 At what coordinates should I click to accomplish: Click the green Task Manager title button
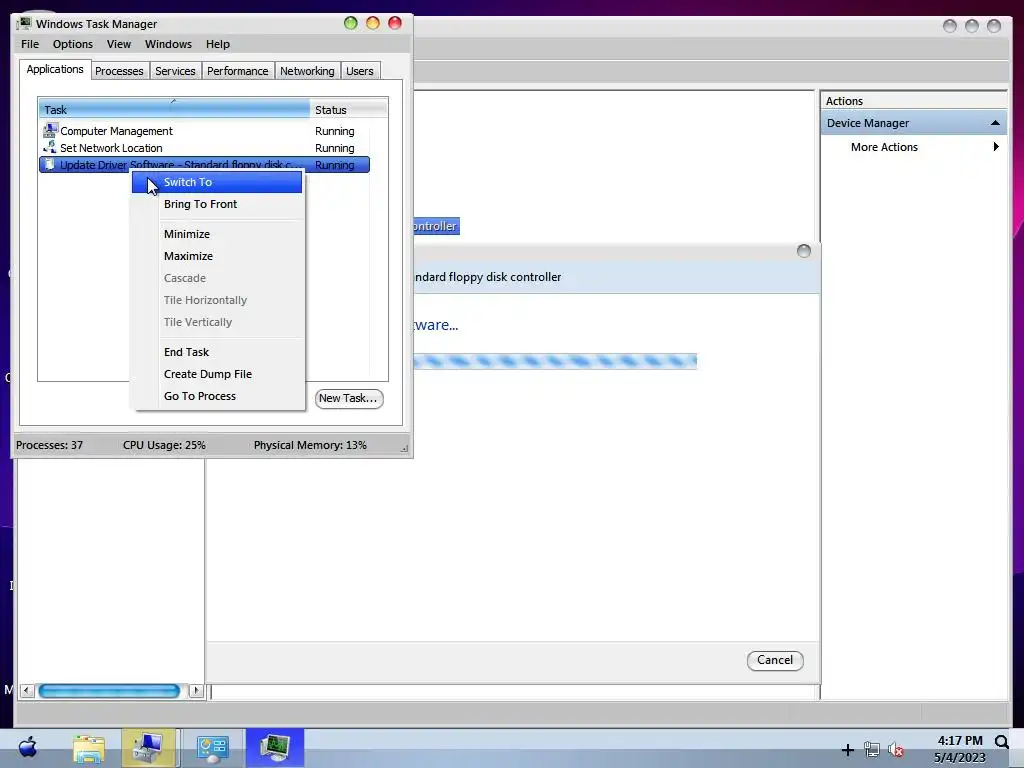tap(351, 24)
